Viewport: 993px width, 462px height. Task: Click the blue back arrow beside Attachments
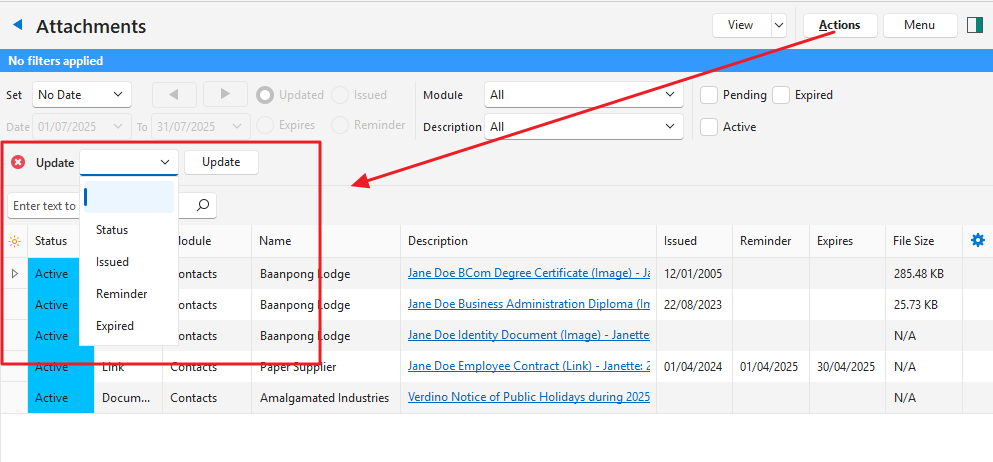(17, 25)
